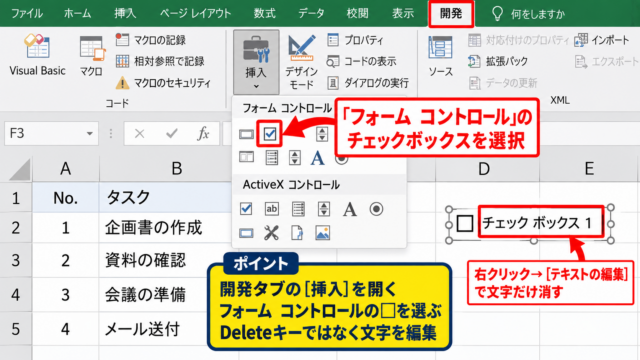The height and width of the screenshot is (360, 640).
Task: Start マクロの記録 macro recording
Action: point(150,40)
